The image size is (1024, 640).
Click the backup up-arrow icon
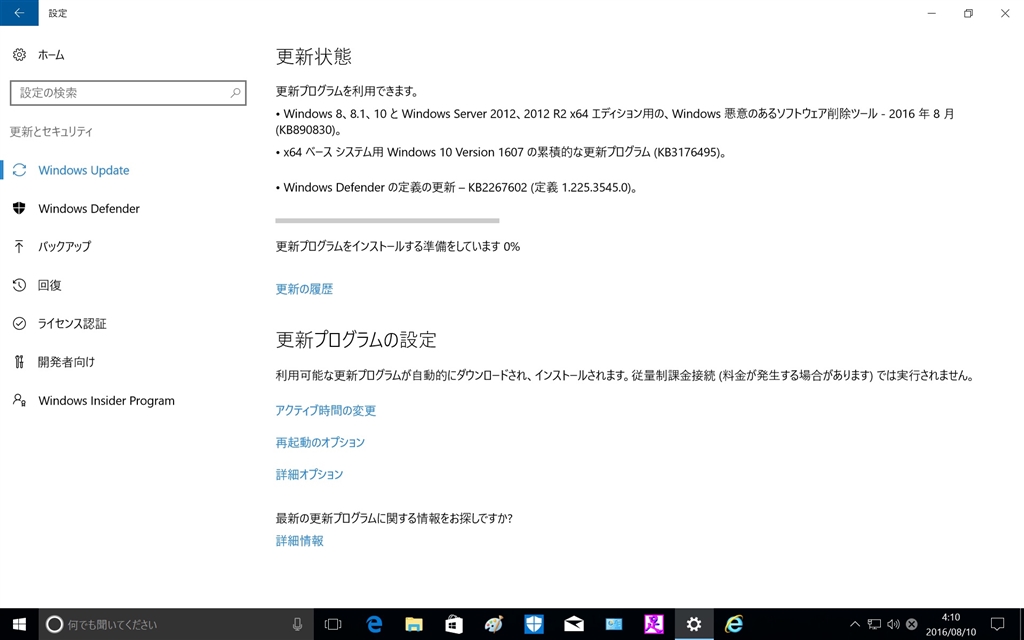(x=19, y=247)
